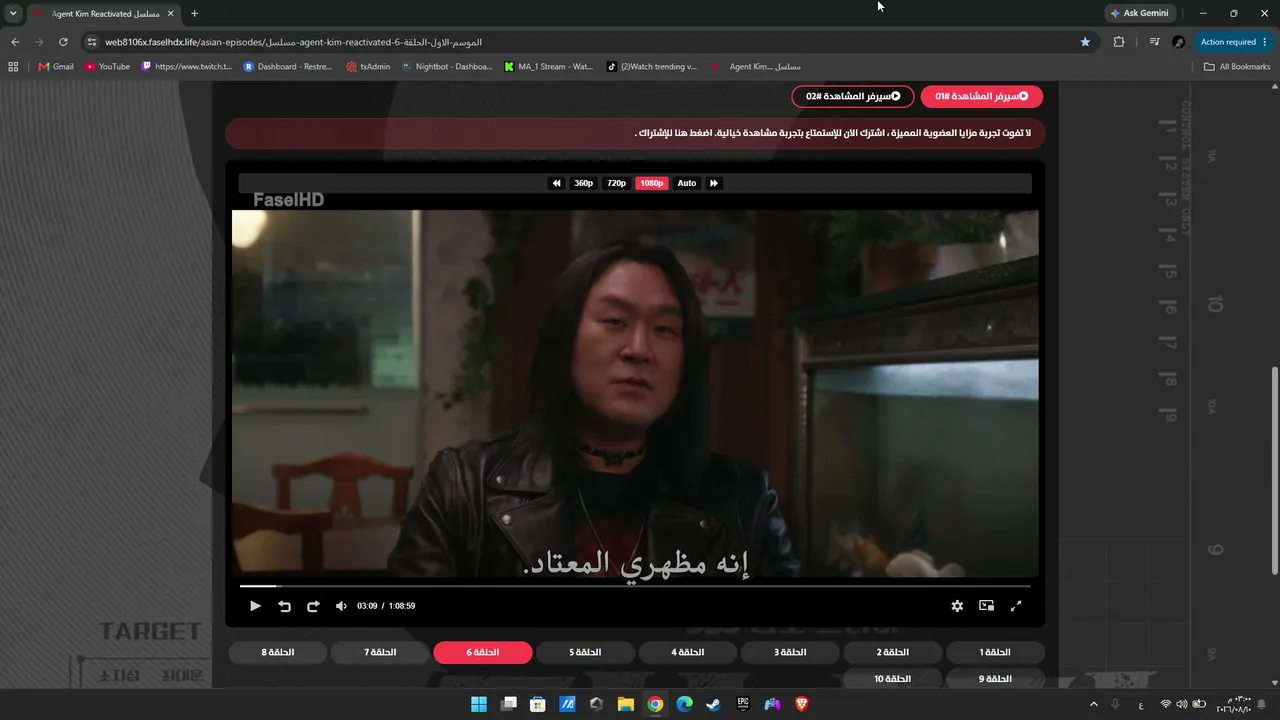Open the Nightbot - Dashboa... bookmark

(447, 67)
